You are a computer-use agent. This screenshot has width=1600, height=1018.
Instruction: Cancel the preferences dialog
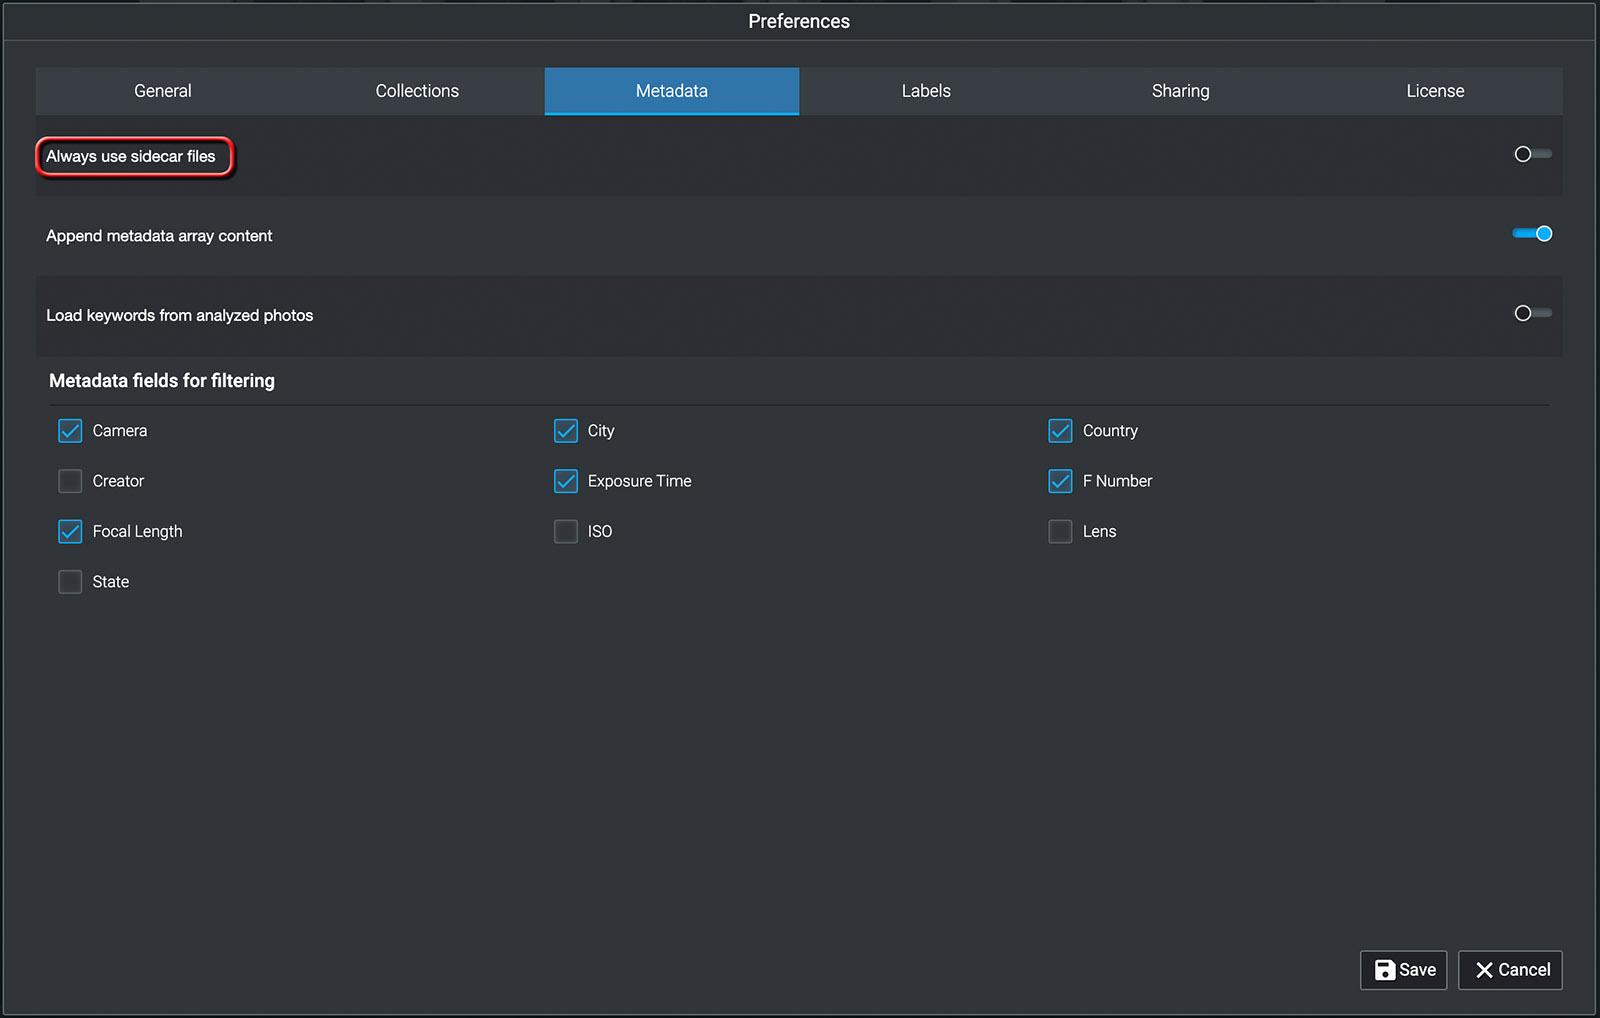coord(1510,970)
